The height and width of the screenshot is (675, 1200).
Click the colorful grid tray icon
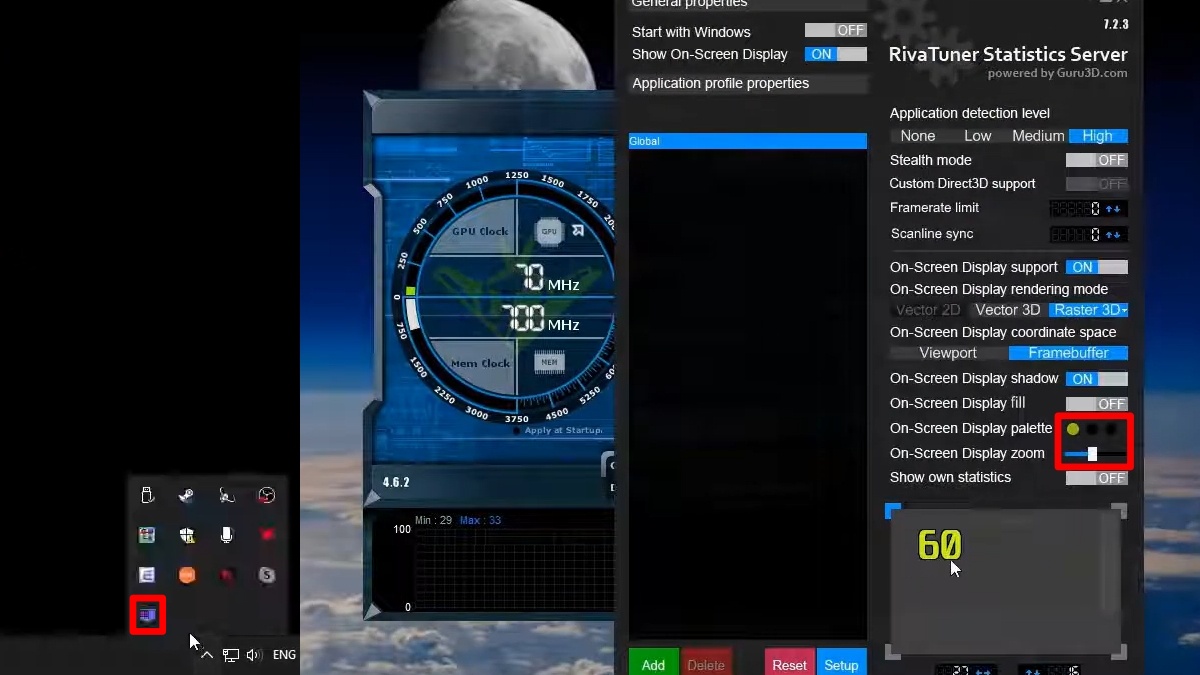pyautogui.click(x=147, y=535)
